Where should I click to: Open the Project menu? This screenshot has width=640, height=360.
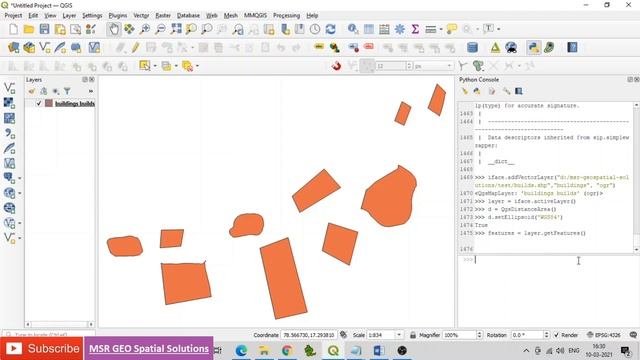coord(13,16)
